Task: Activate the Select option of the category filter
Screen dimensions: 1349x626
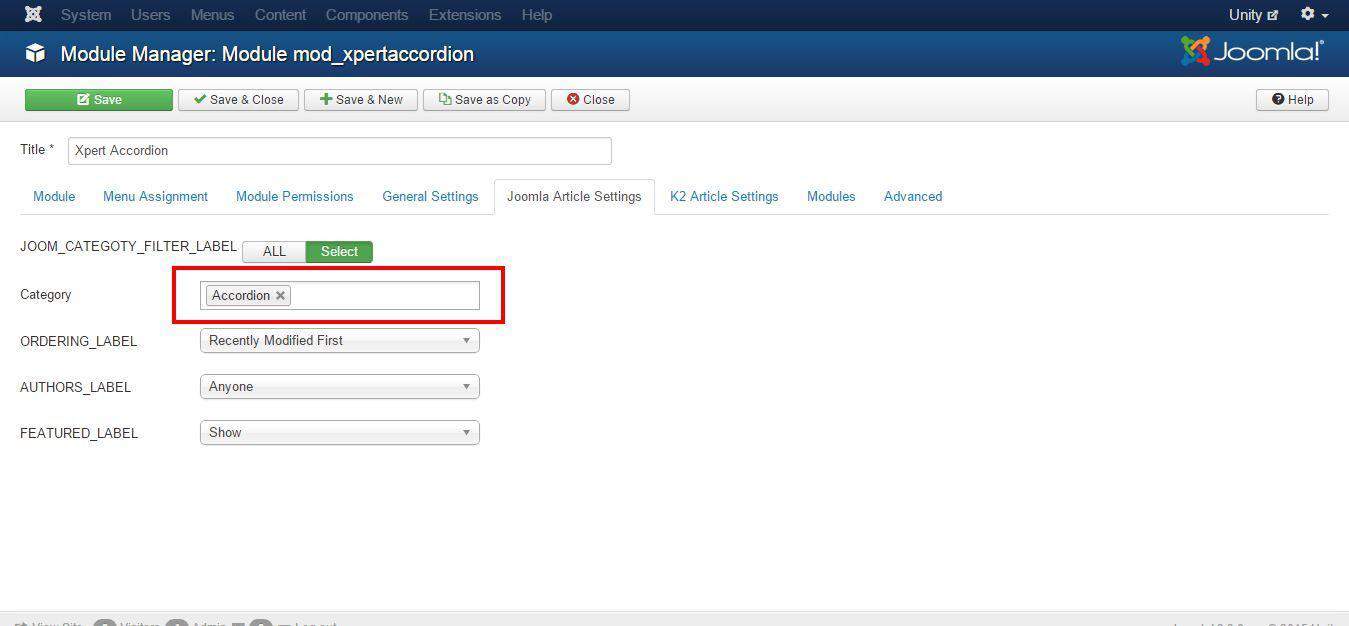Action: tap(339, 251)
